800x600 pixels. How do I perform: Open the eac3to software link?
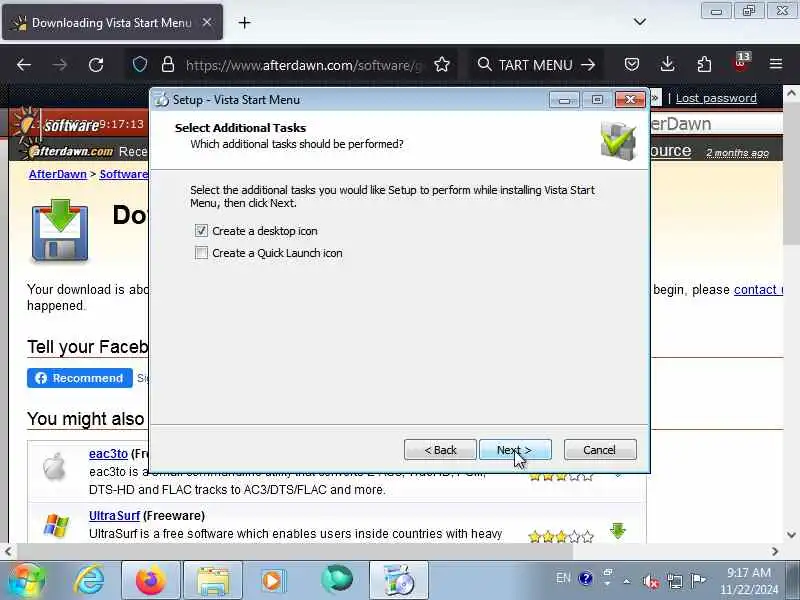coord(108,454)
